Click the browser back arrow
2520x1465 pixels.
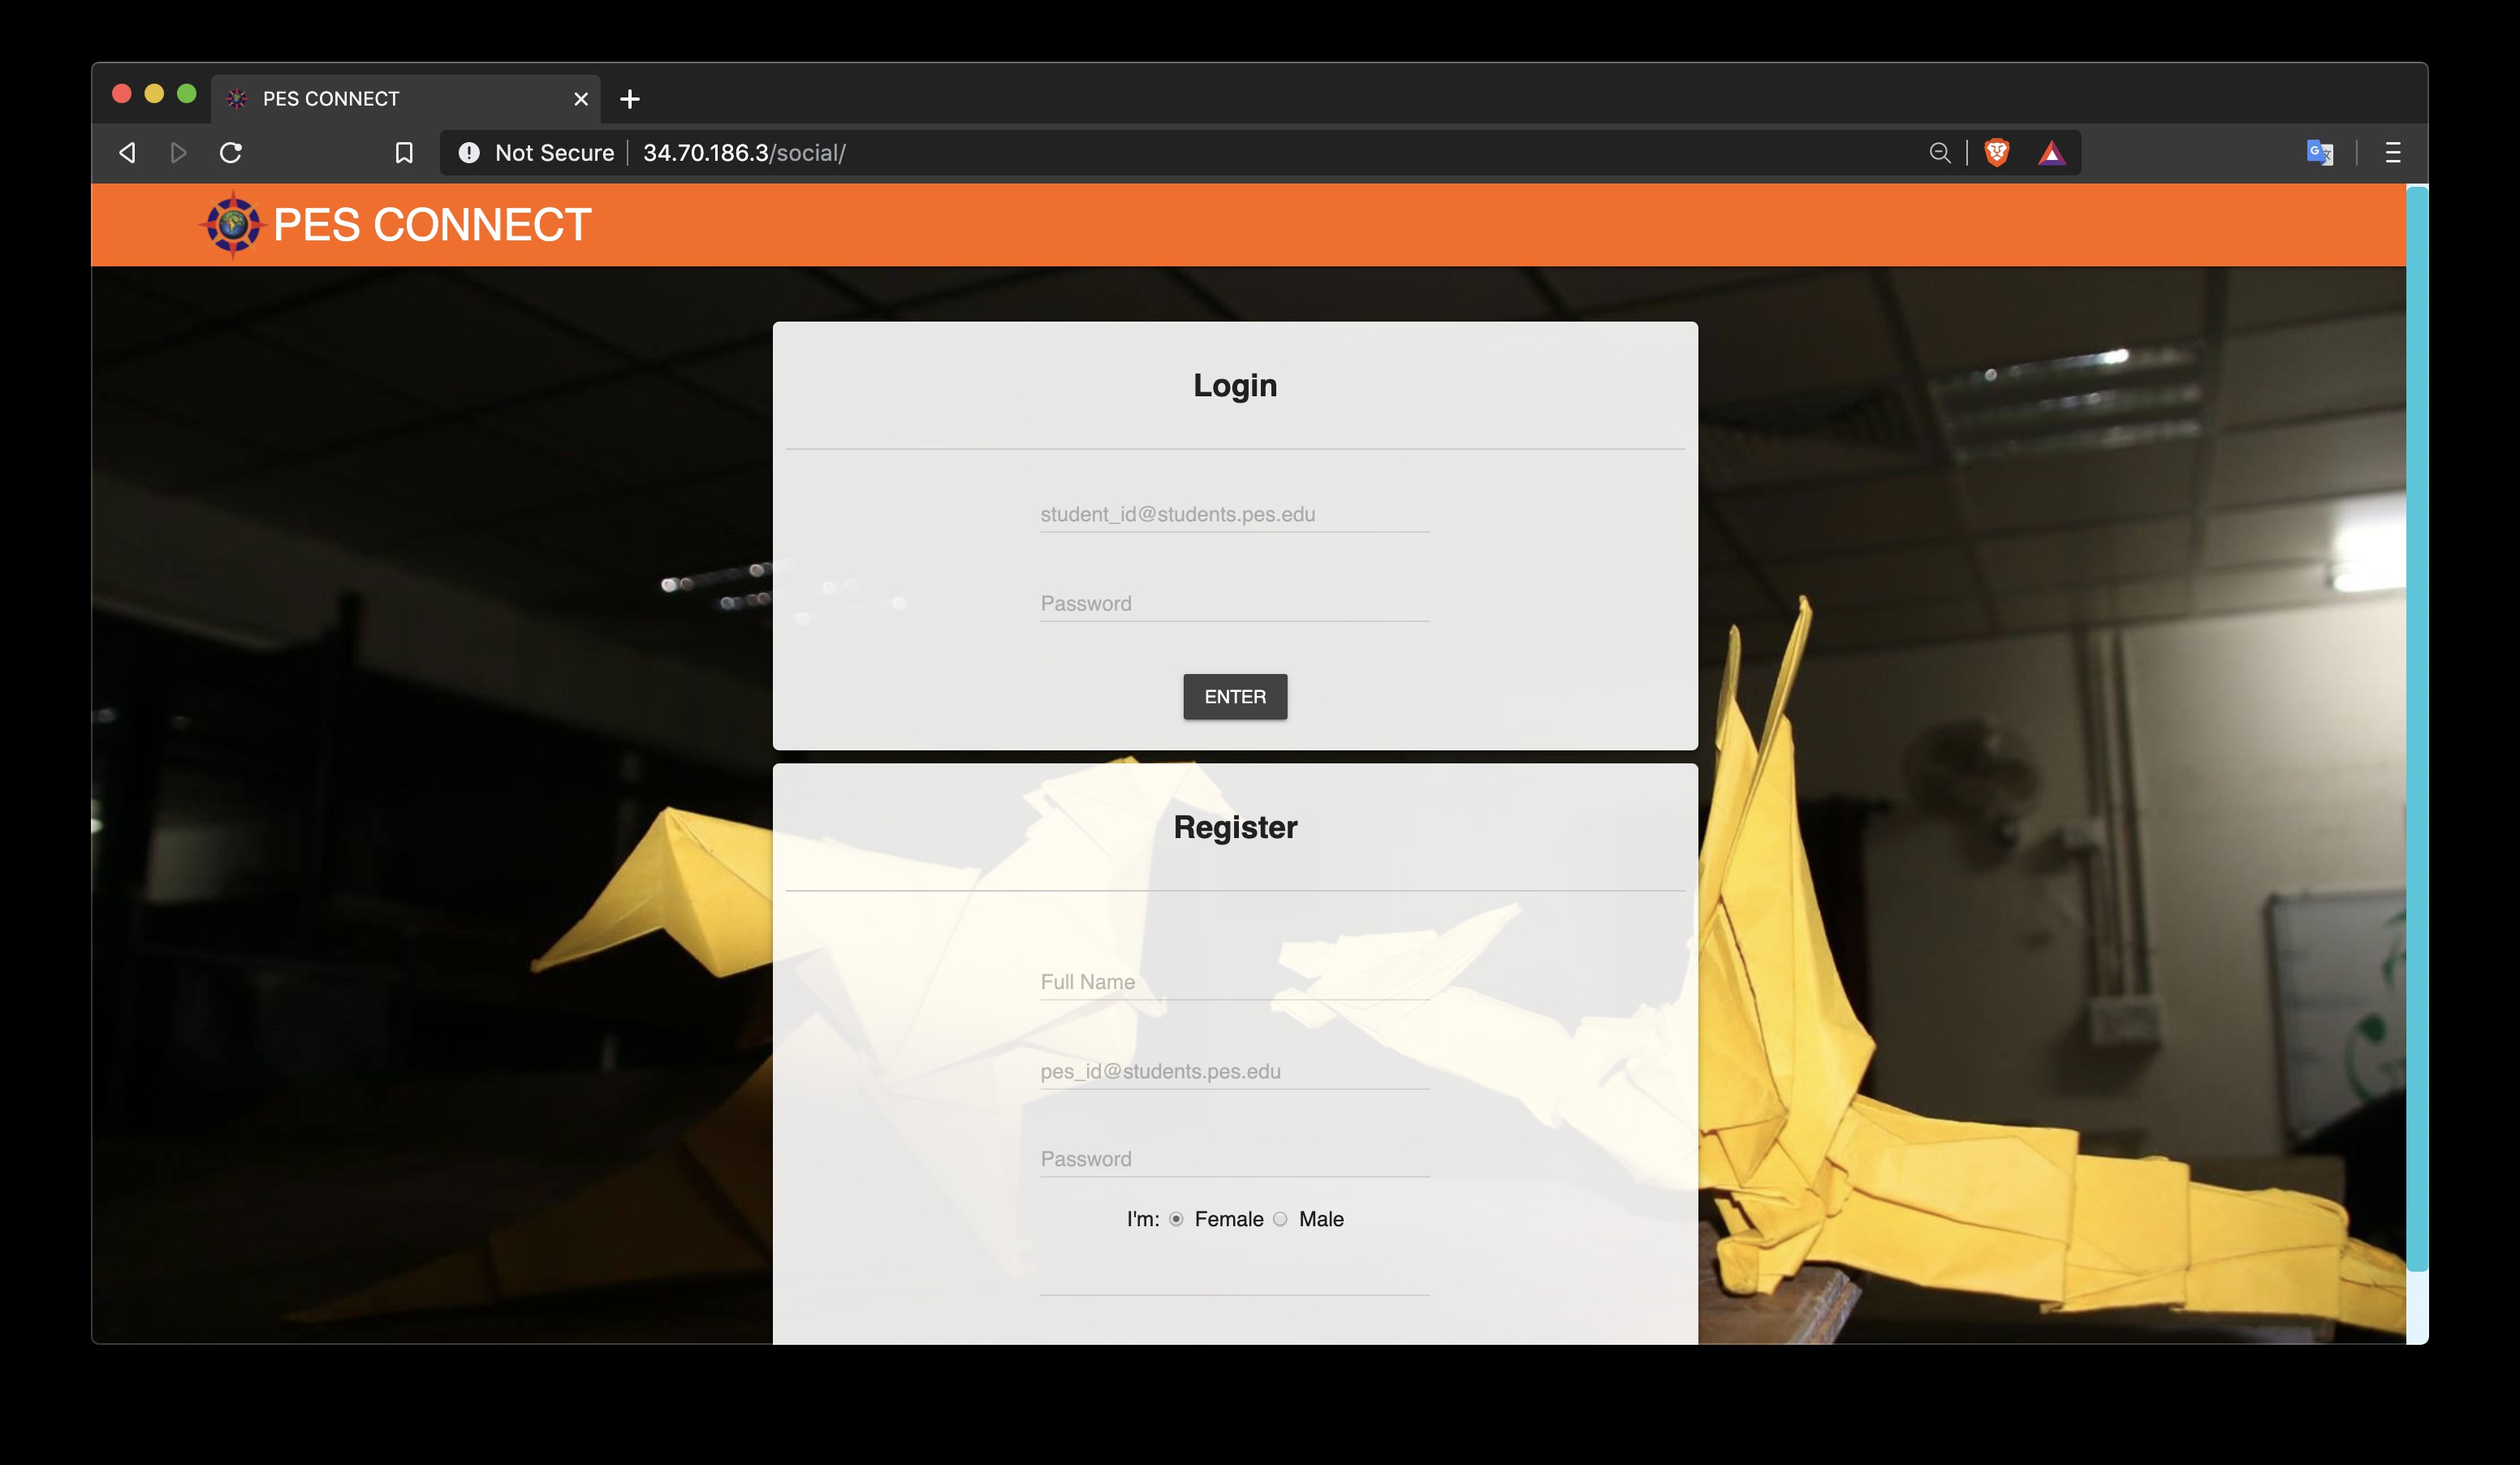pos(127,153)
